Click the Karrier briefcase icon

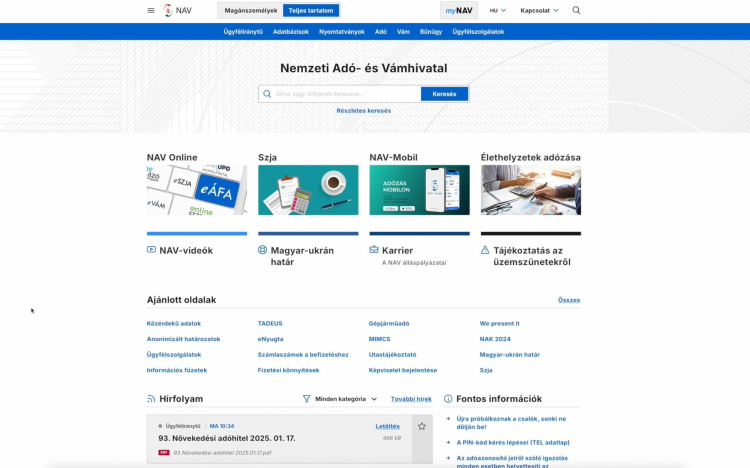tap(374, 250)
